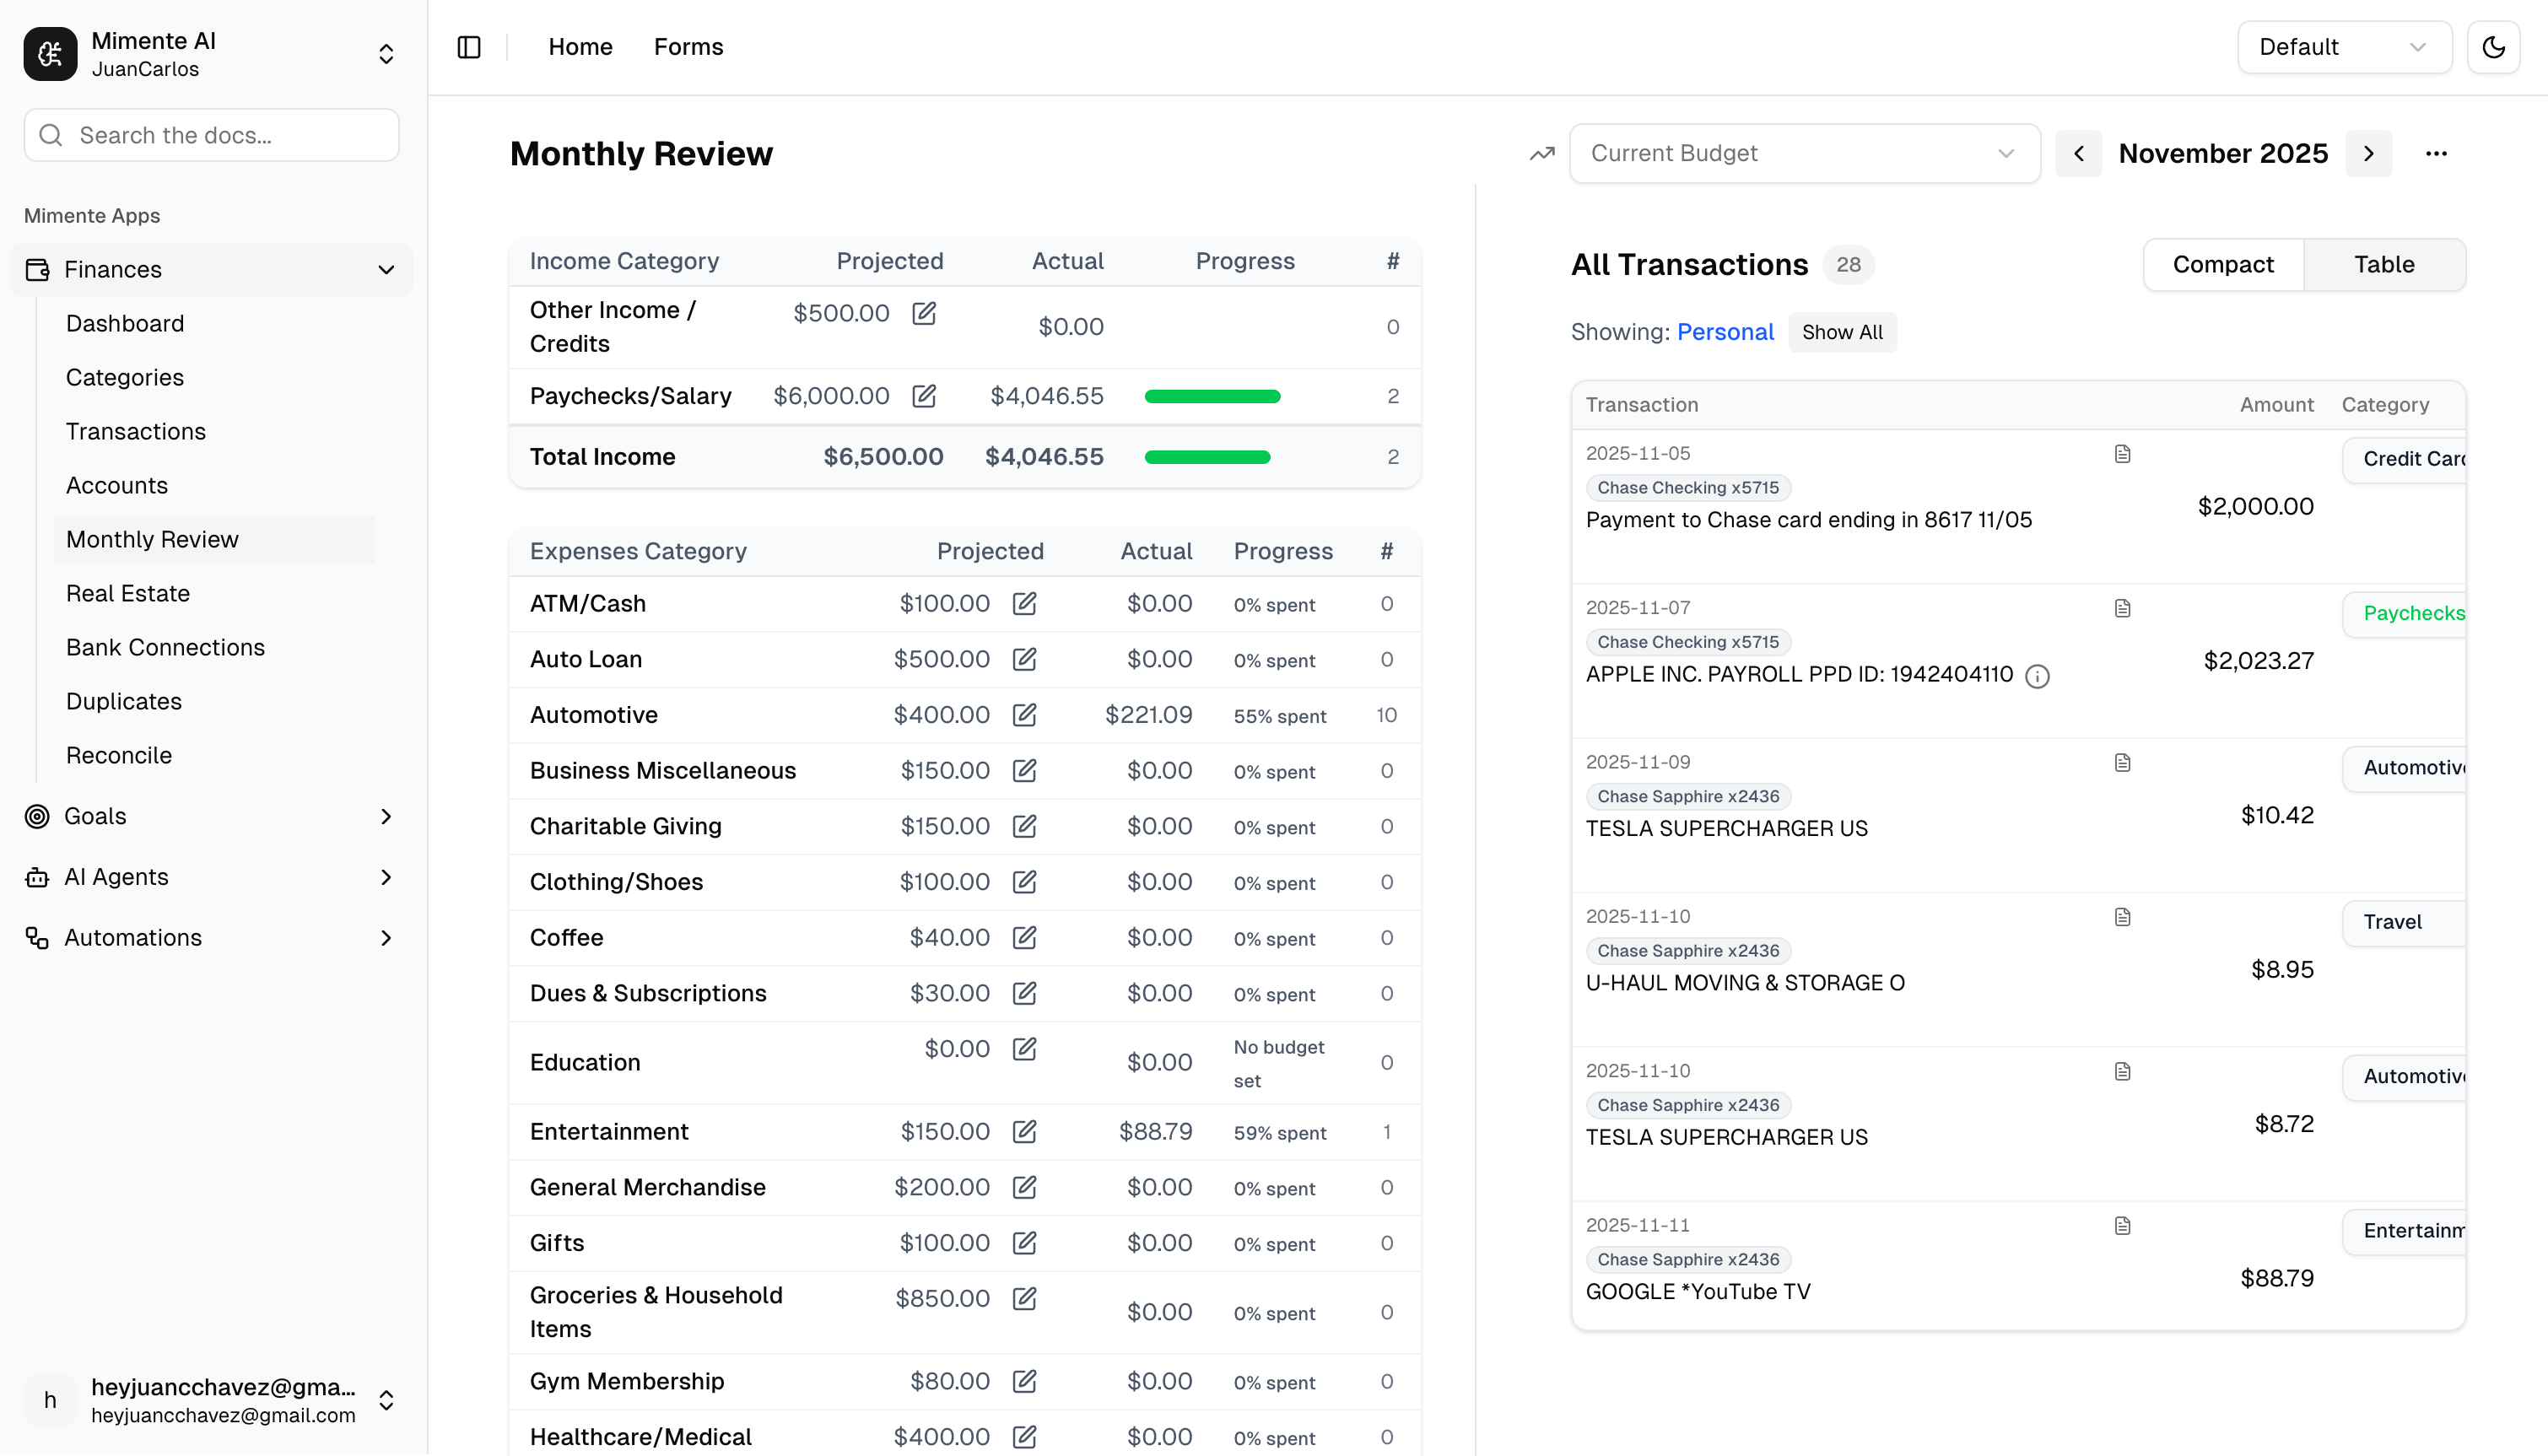Screen dimensions: 2548x1456
Task: Open the three-dots more options menu
Action: [x=2436, y=153]
